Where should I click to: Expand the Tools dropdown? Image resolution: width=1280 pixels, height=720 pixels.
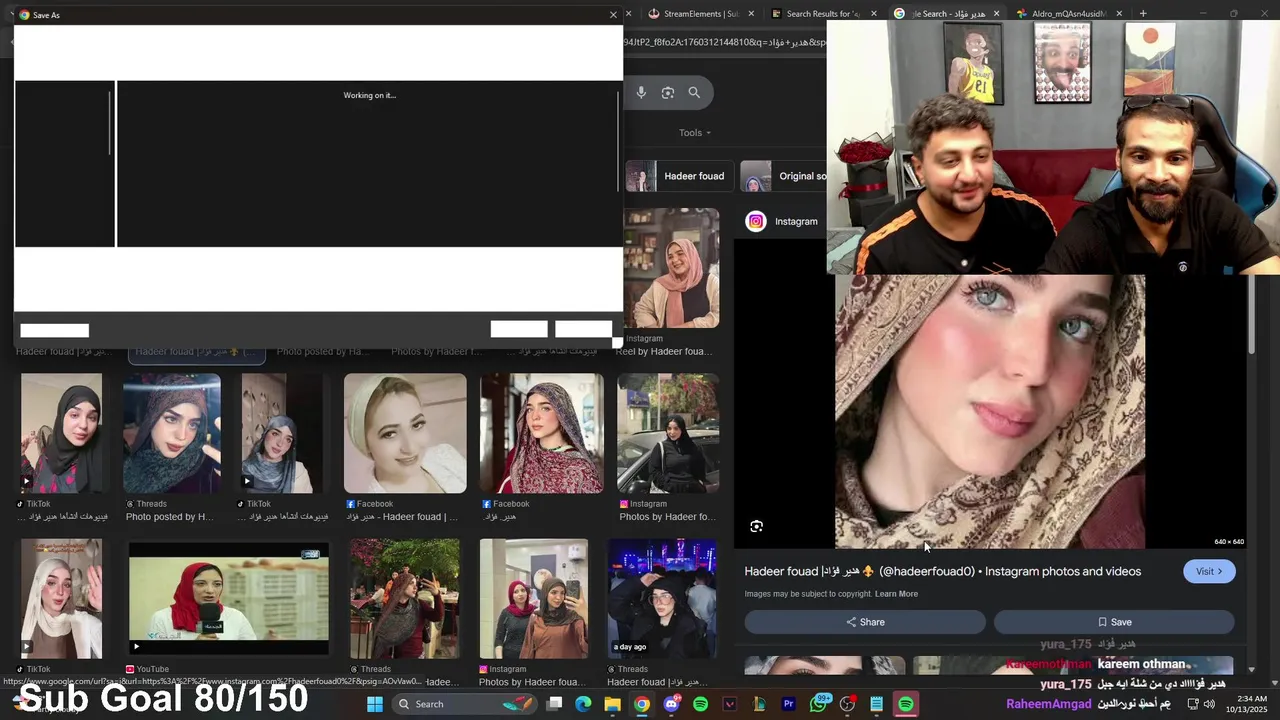pyautogui.click(x=695, y=133)
